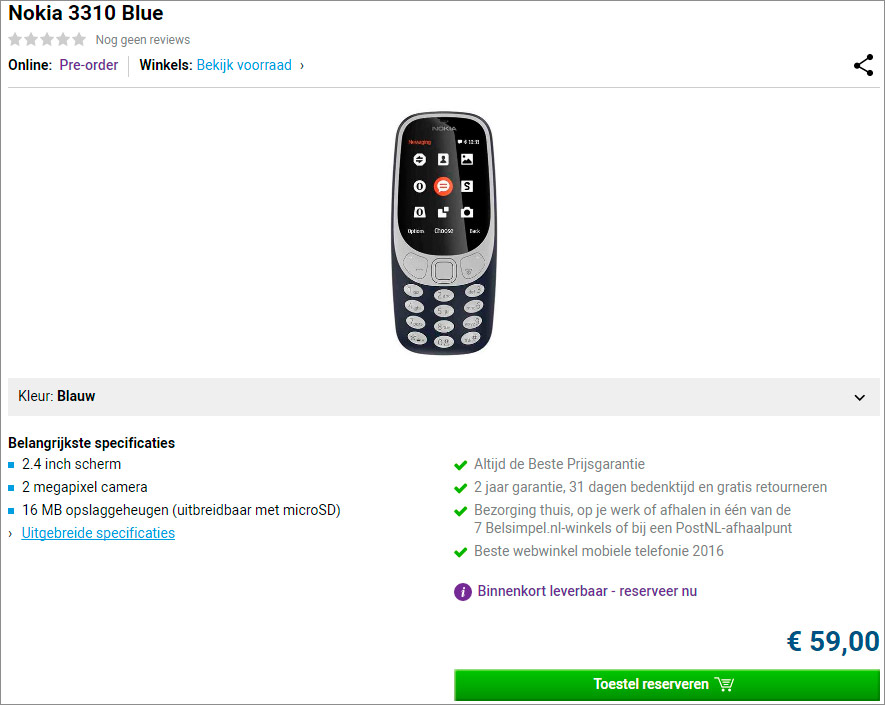Image resolution: width=885 pixels, height=705 pixels.
Task: Click the Nokia 3310 phone image
Action: tap(444, 233)
